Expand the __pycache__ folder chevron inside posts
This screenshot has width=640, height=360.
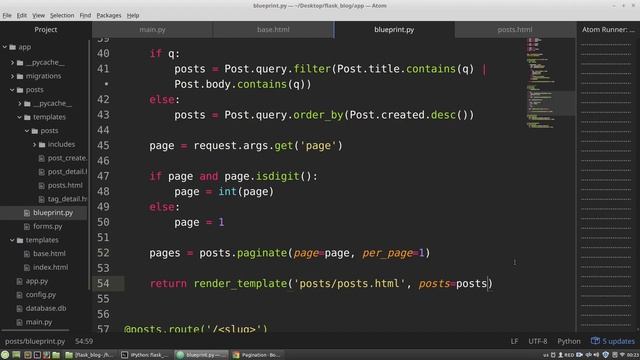click(20, 104)
